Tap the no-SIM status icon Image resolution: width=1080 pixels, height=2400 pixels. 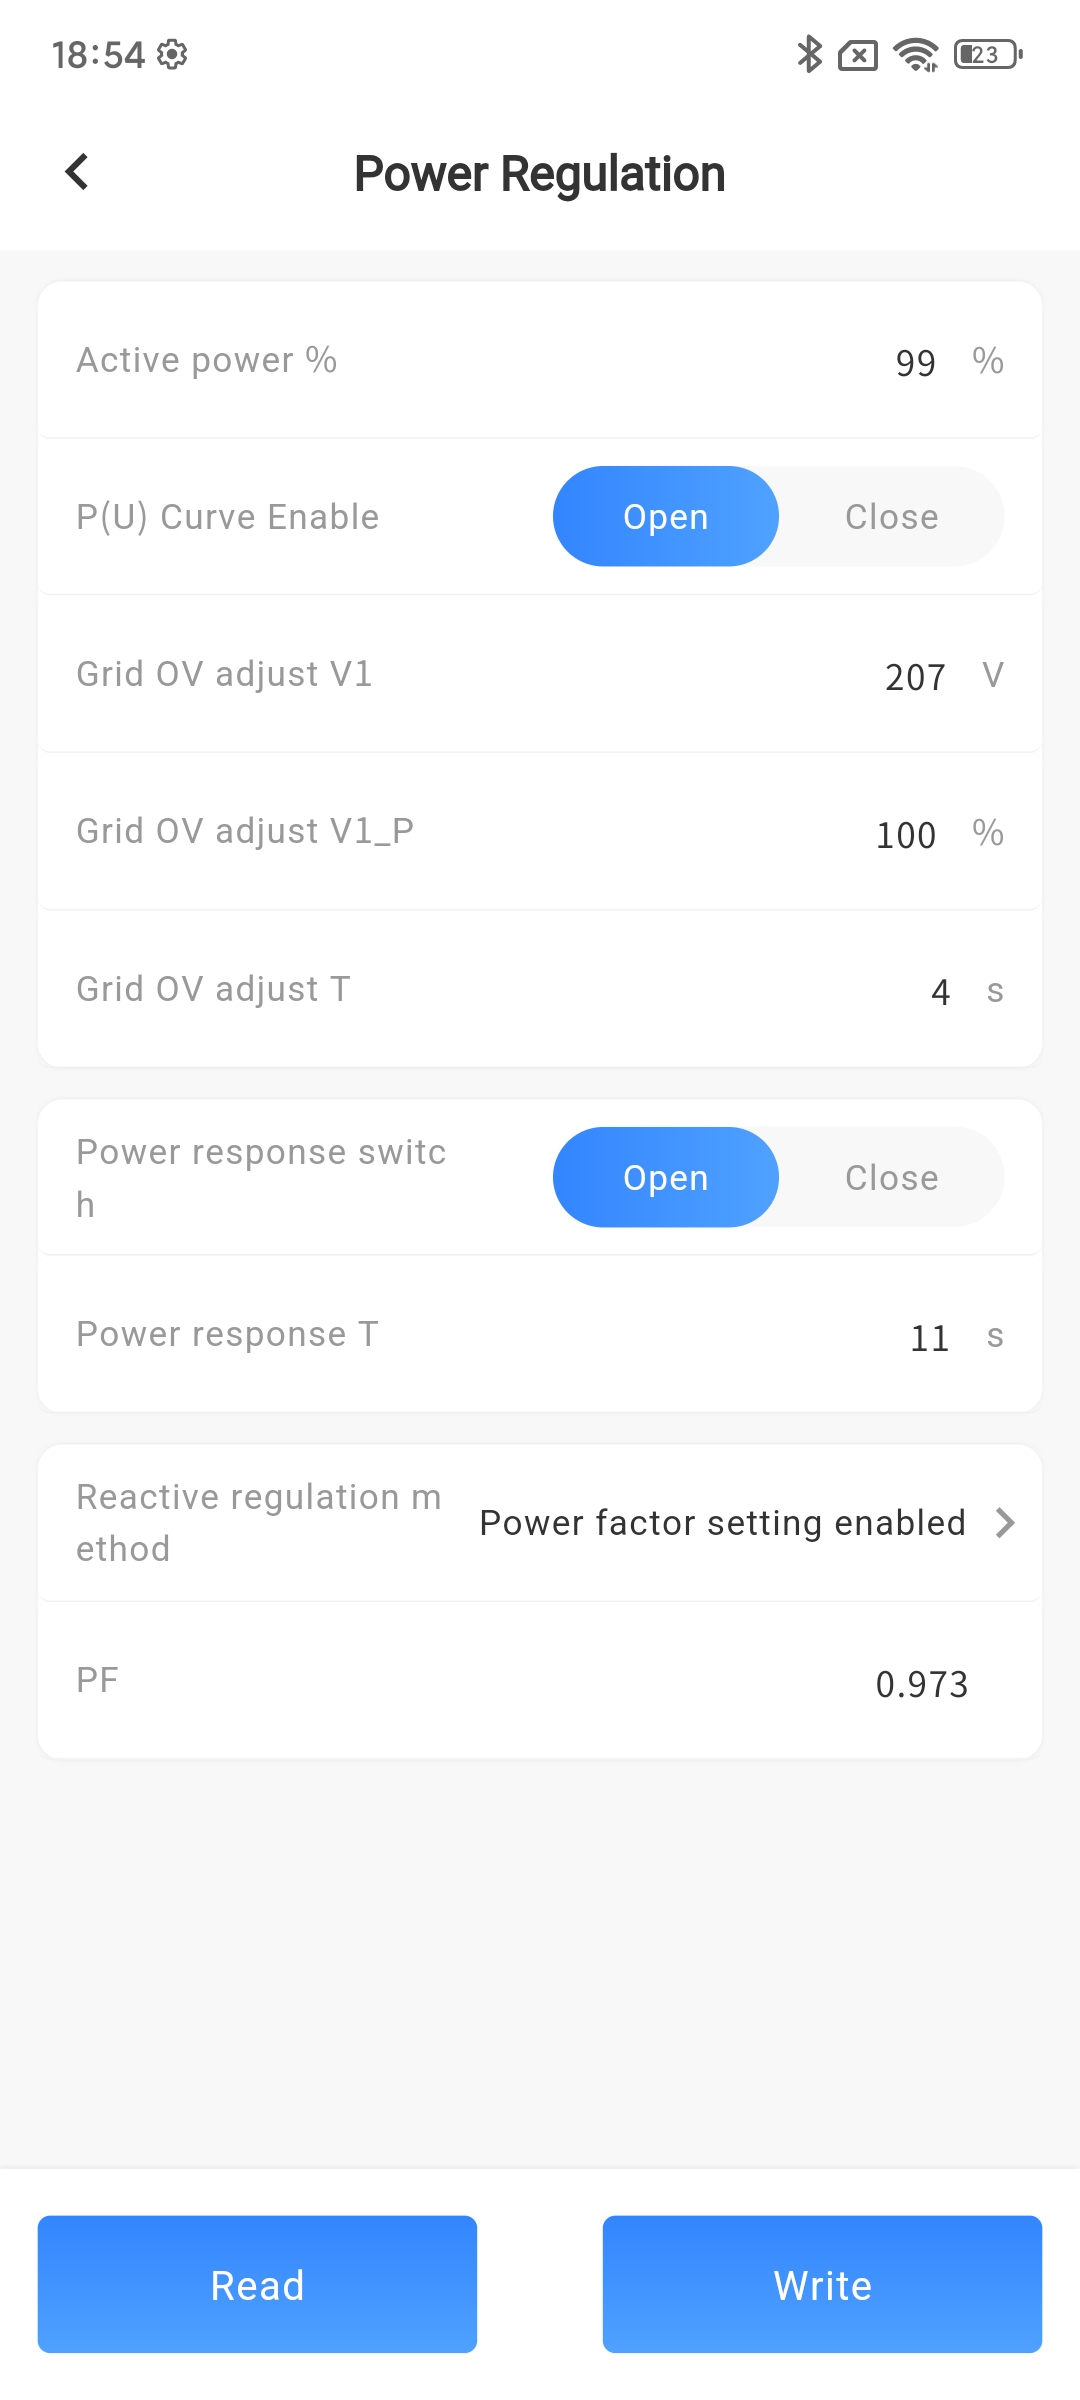858,55
